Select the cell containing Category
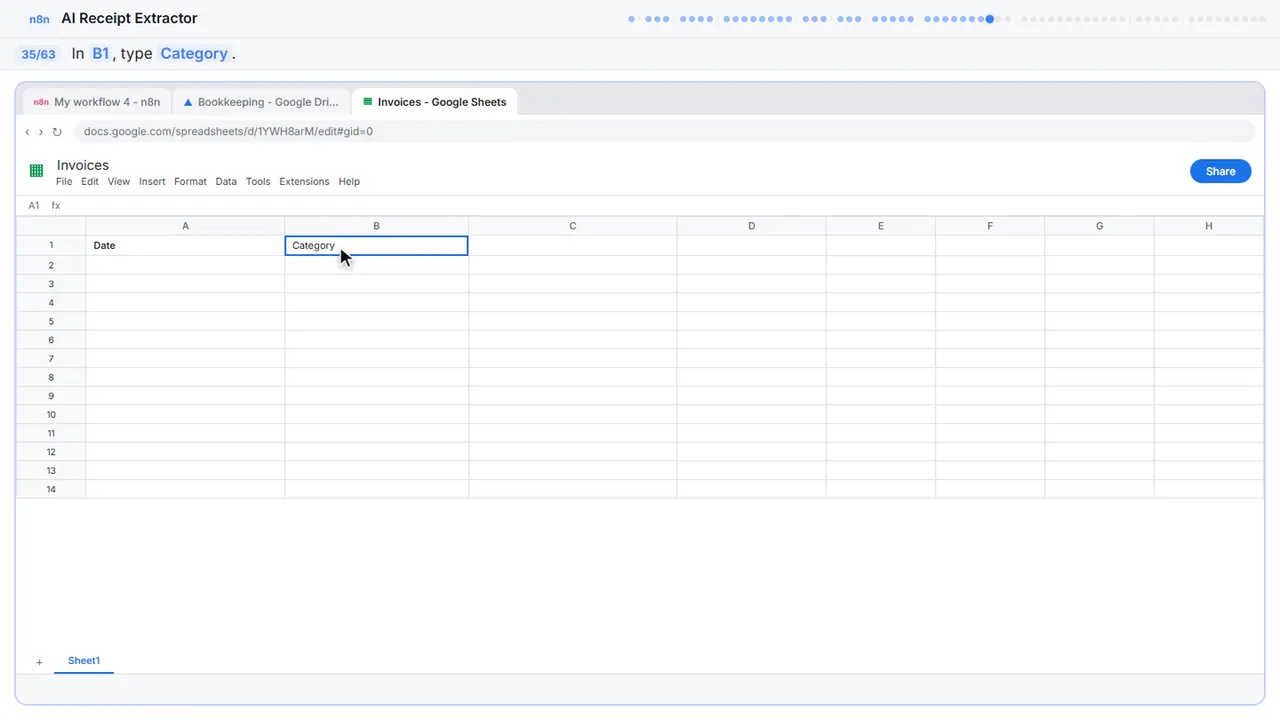Viewport: 1280px width, 720px height. [376, 246]
